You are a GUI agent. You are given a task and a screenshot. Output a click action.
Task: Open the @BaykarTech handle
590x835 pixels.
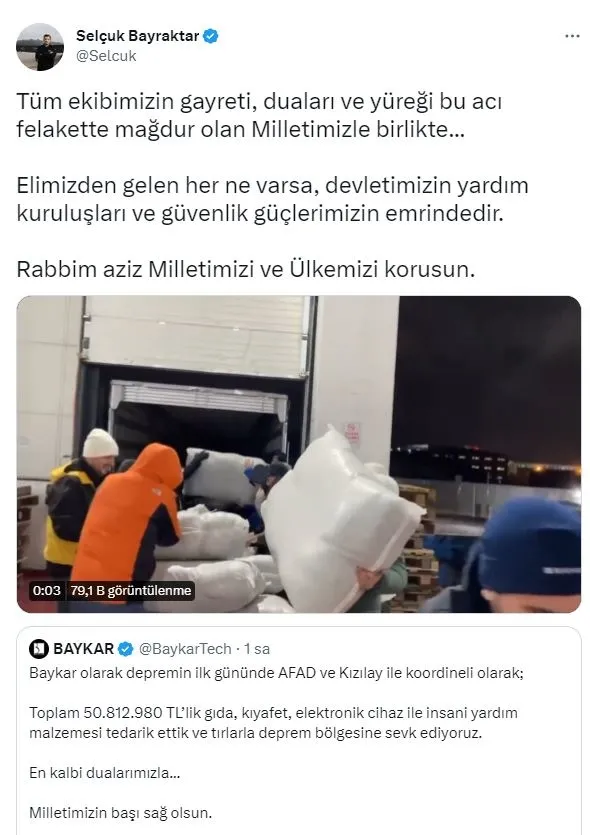click(185, 649)
